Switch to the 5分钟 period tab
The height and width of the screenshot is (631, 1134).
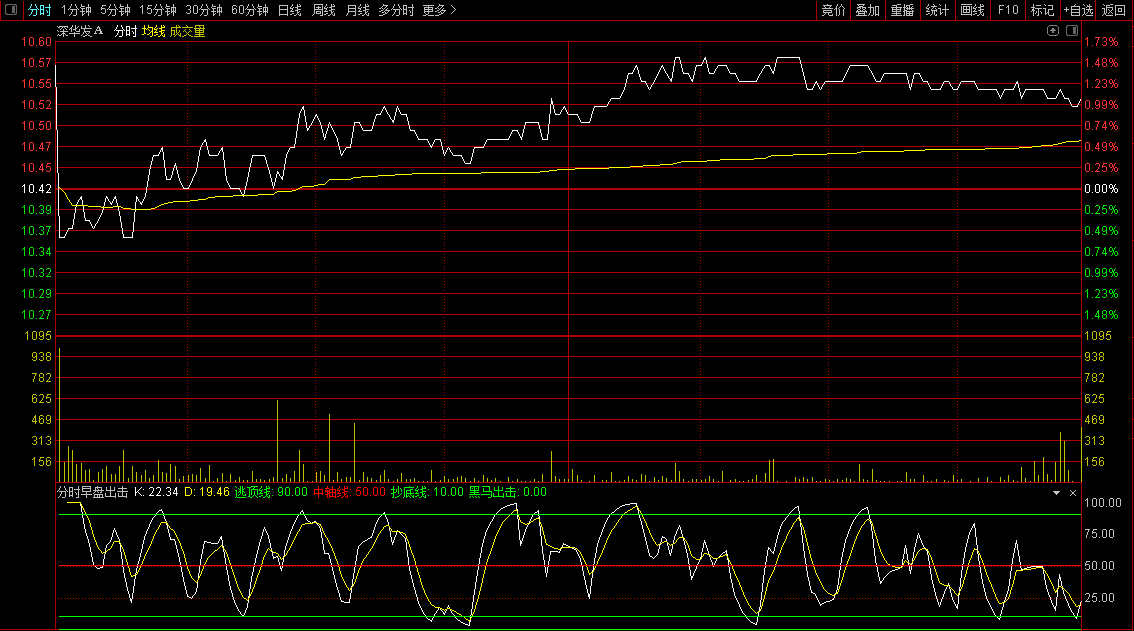click(x=115, y=10)
